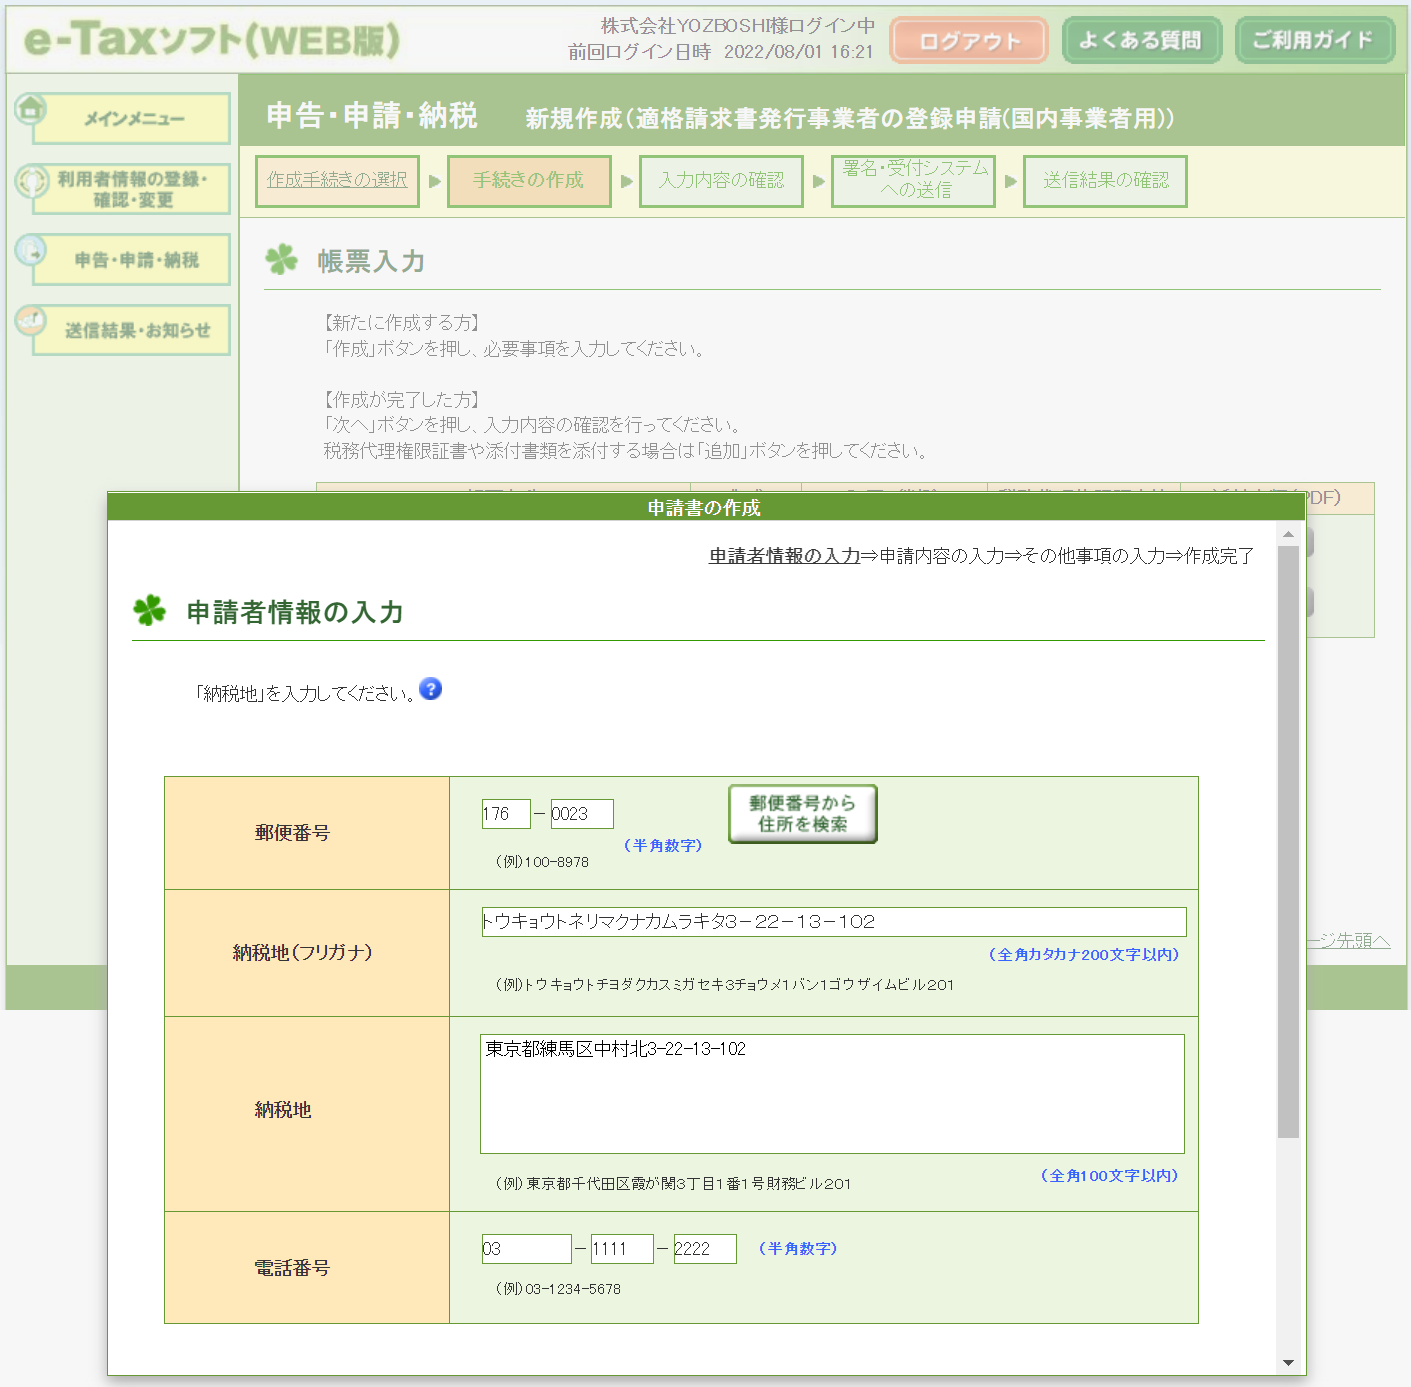Click the 電話番号 row label
The width and height of the screenshot is (1411, 1387).
pyautogui.click(x=292, y=1268)
